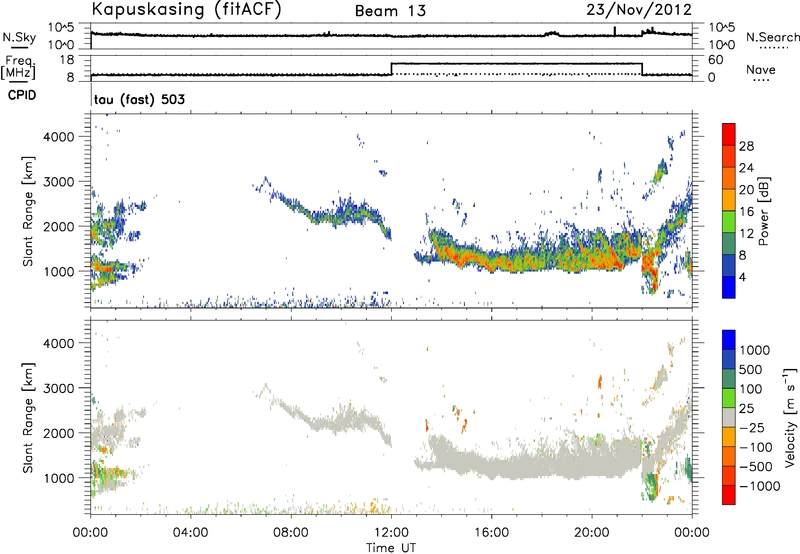
Task: Pick the blue top segment of Velocity colorbar
Action: pyautogui.click(x=729, y=339)
